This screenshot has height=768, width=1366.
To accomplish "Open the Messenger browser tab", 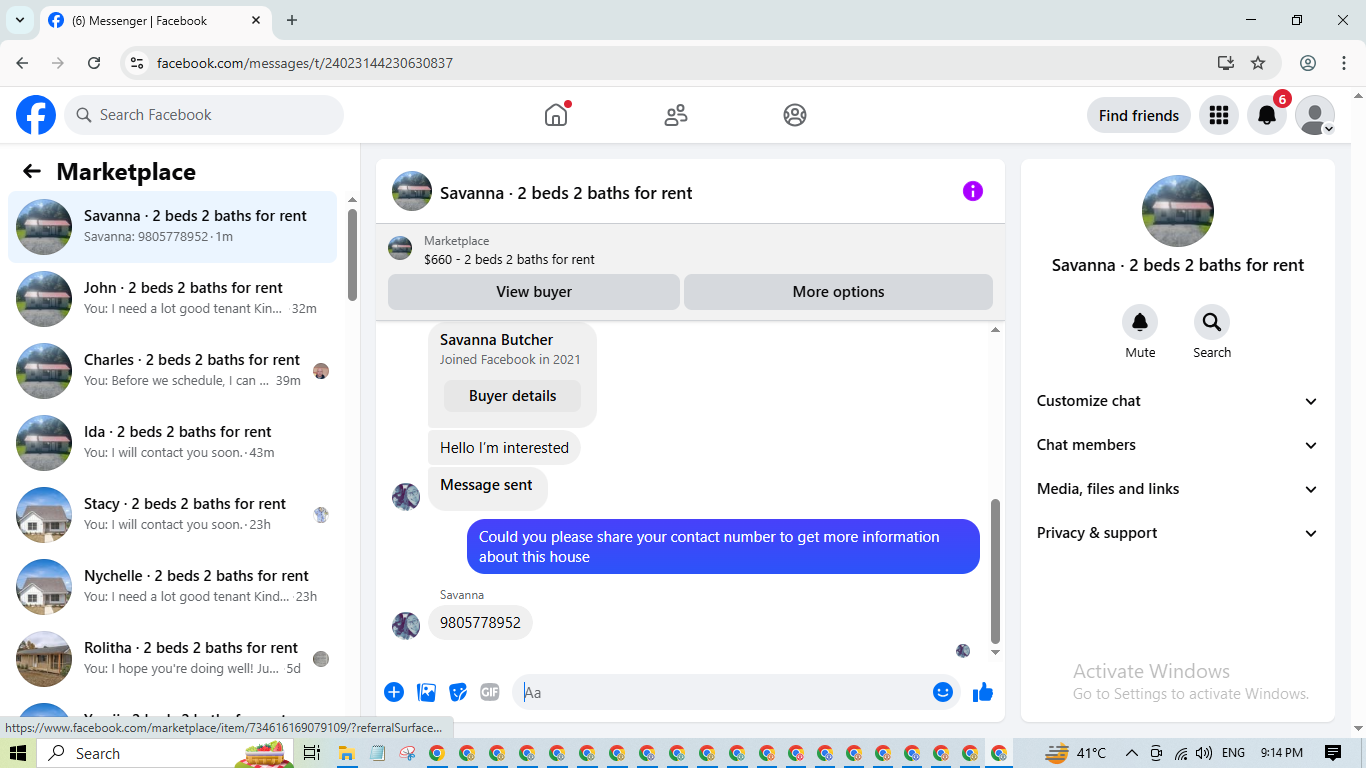I will pos(158,20).
